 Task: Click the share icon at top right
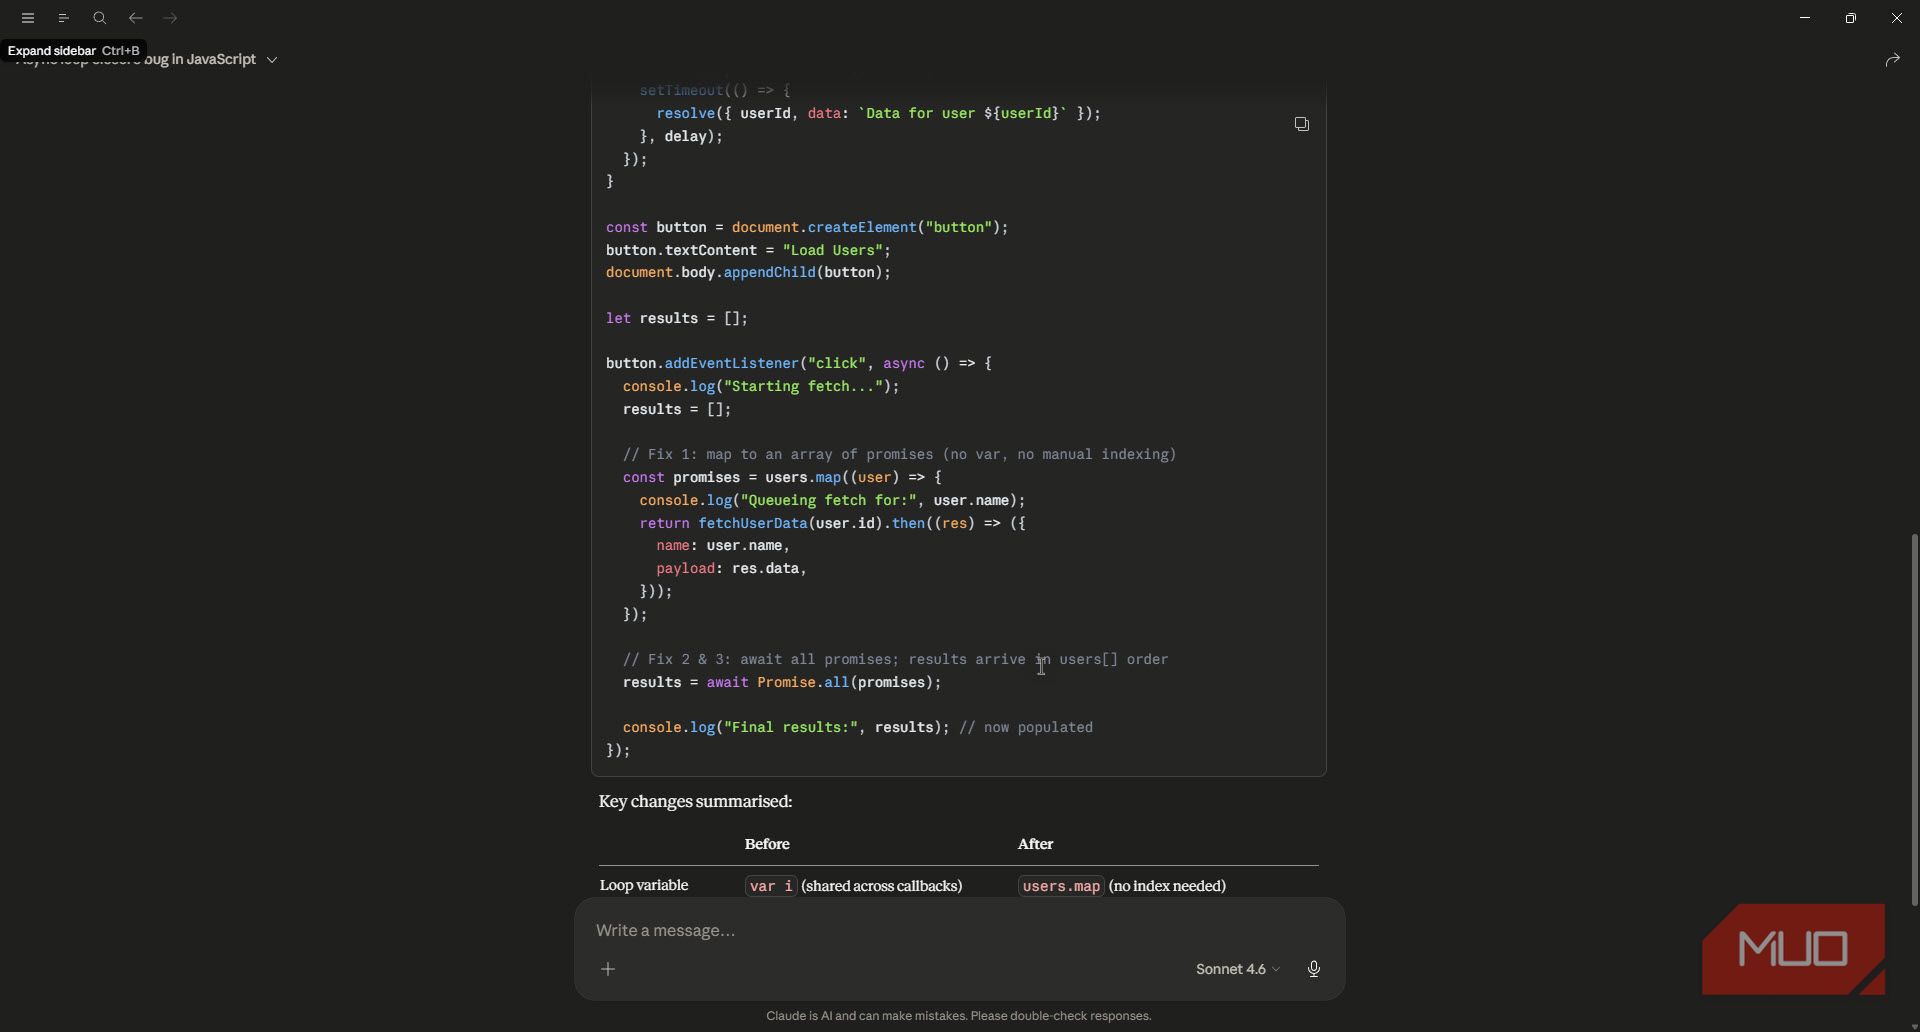(1892, 60)
